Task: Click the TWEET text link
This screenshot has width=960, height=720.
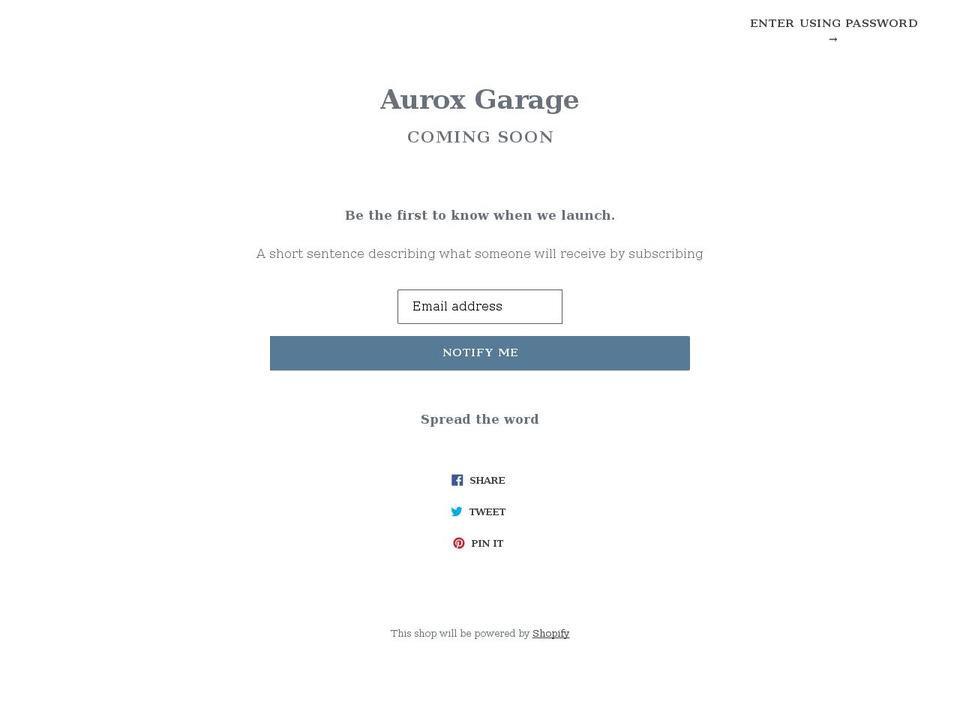Action: 487,512
